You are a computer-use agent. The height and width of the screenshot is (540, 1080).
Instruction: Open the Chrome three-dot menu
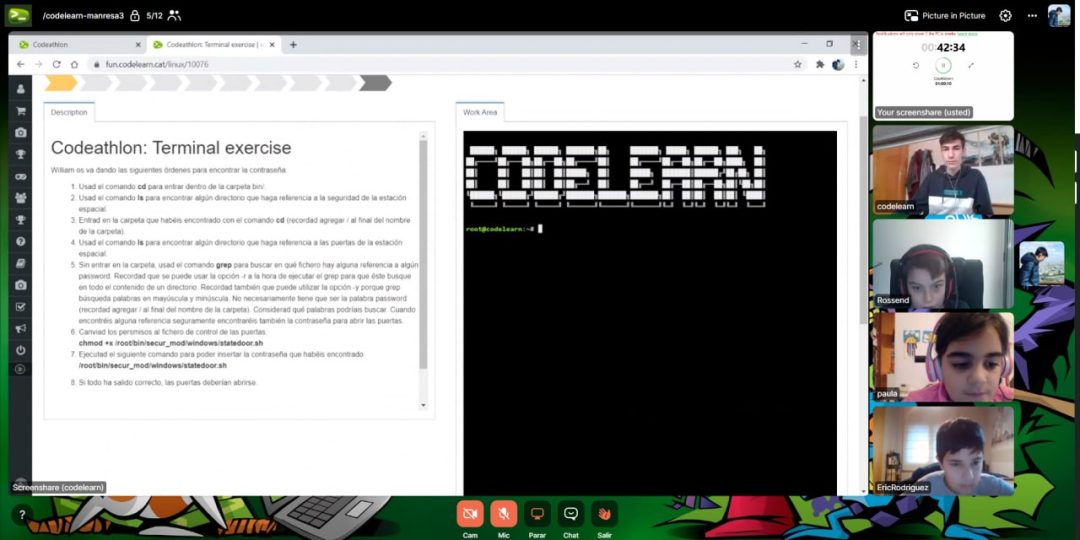pos(856,64)
